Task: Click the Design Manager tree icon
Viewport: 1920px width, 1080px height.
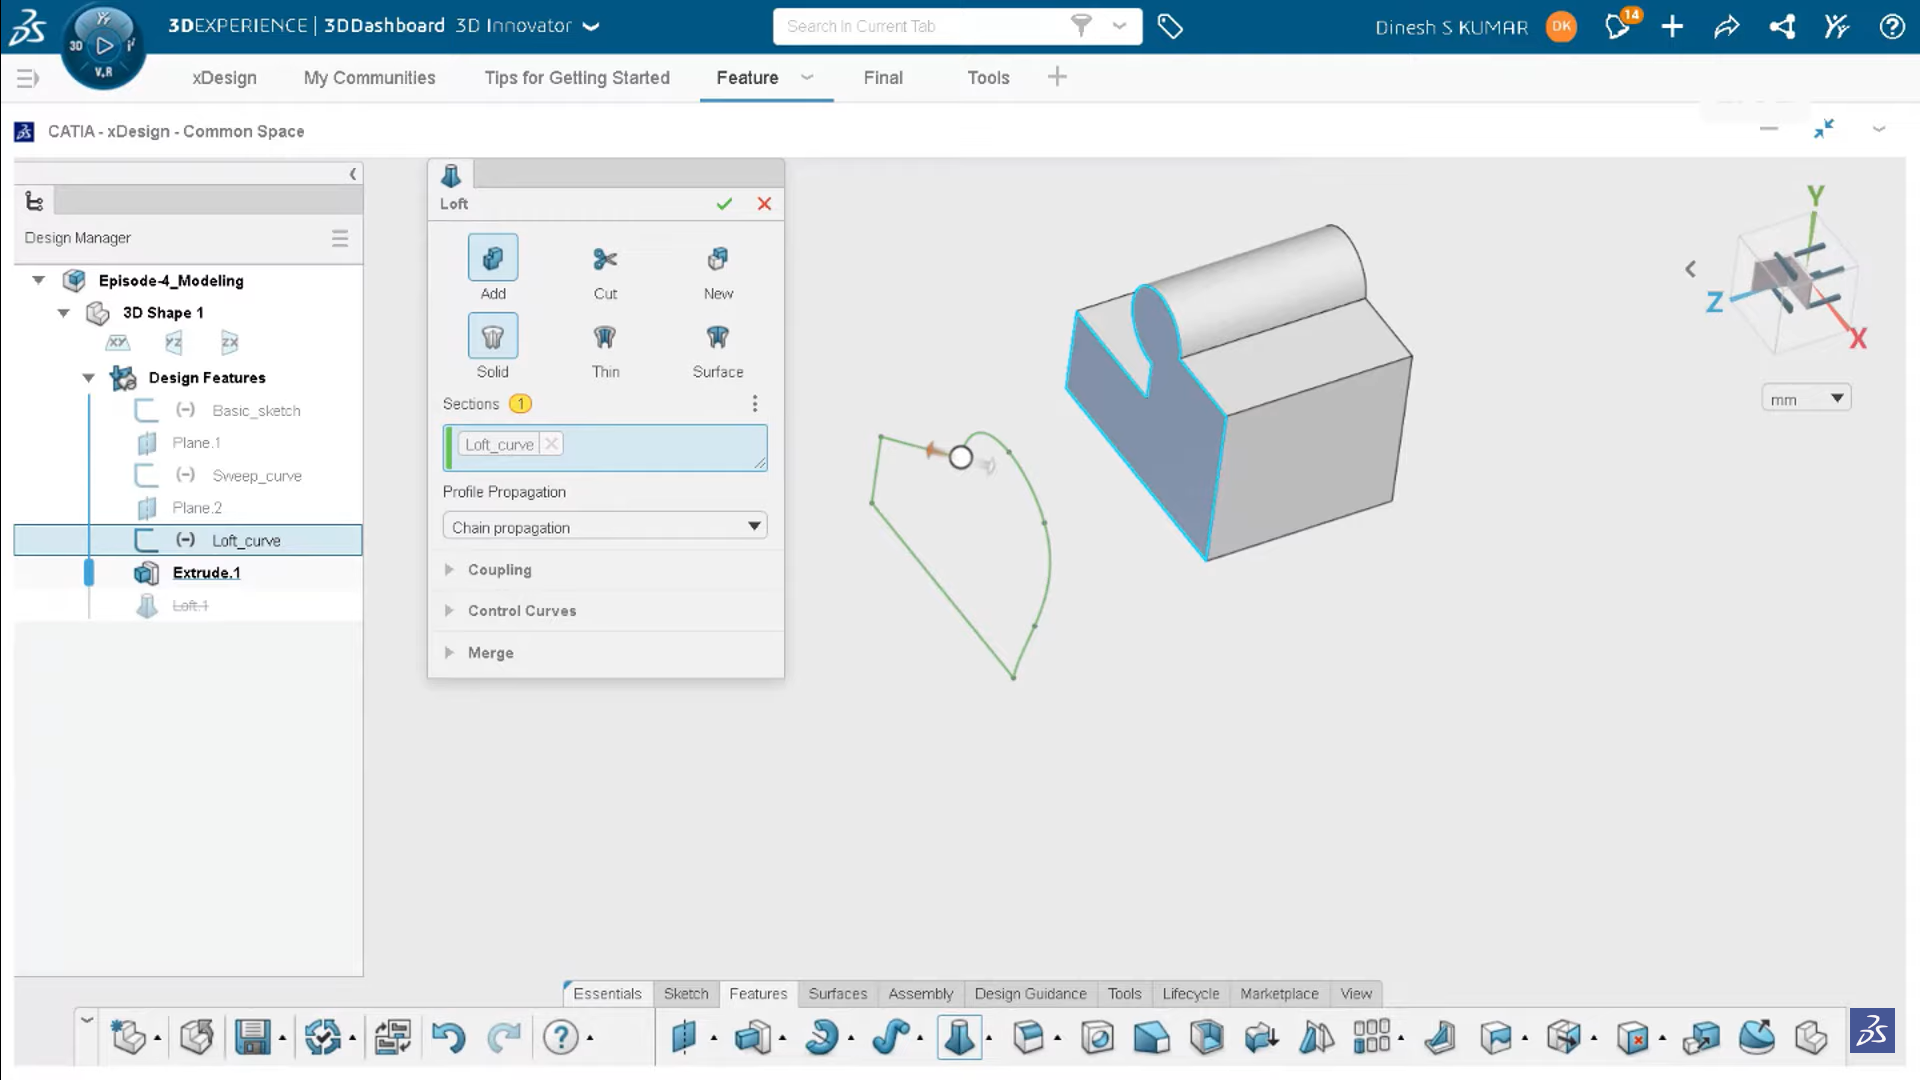Action: [x=34, y=201]
